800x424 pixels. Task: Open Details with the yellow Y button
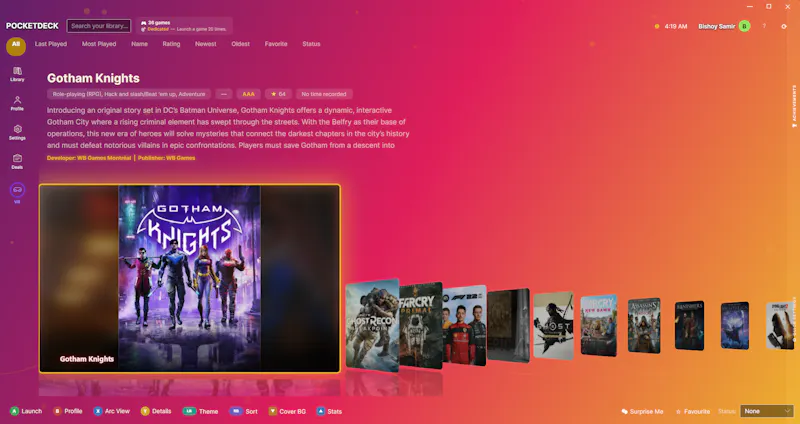pyautogui.click(x=156, y=411)
